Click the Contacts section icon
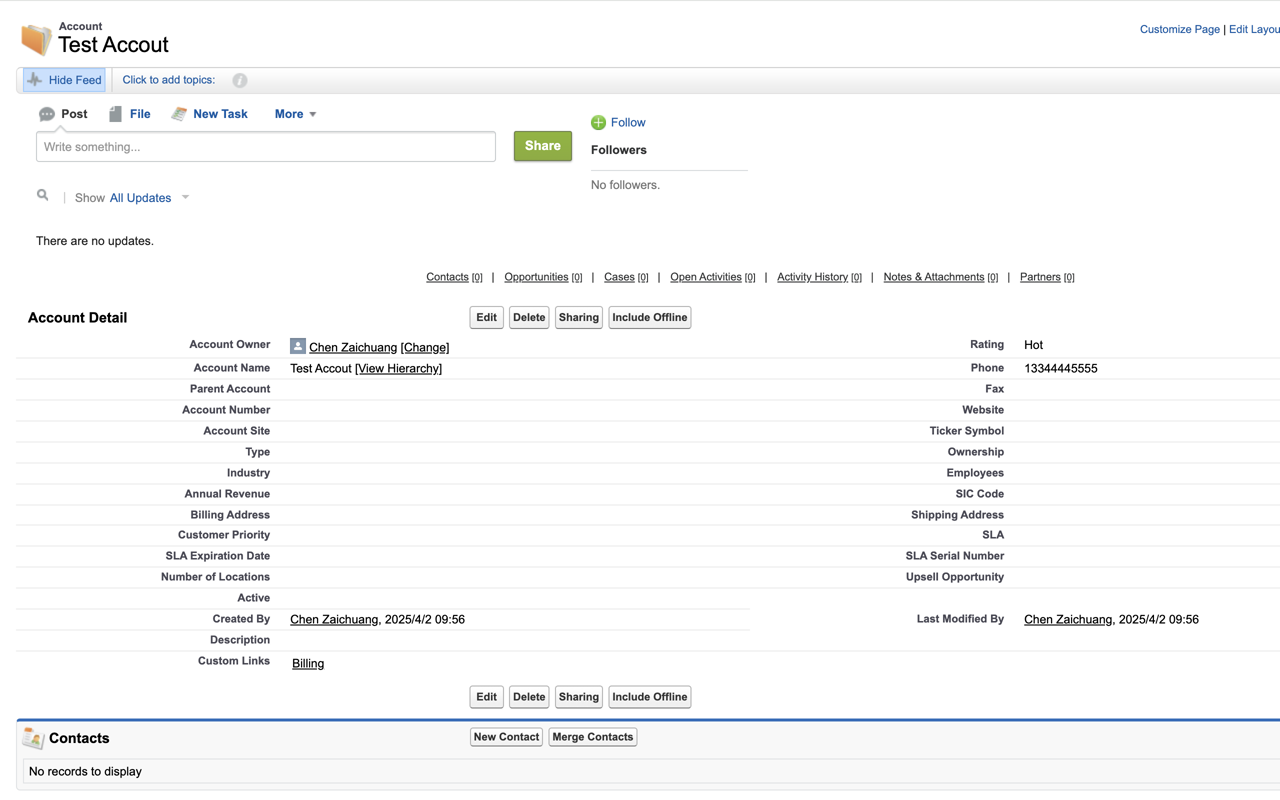Screen dimensions: 1280x800 (x=33, y=737)
